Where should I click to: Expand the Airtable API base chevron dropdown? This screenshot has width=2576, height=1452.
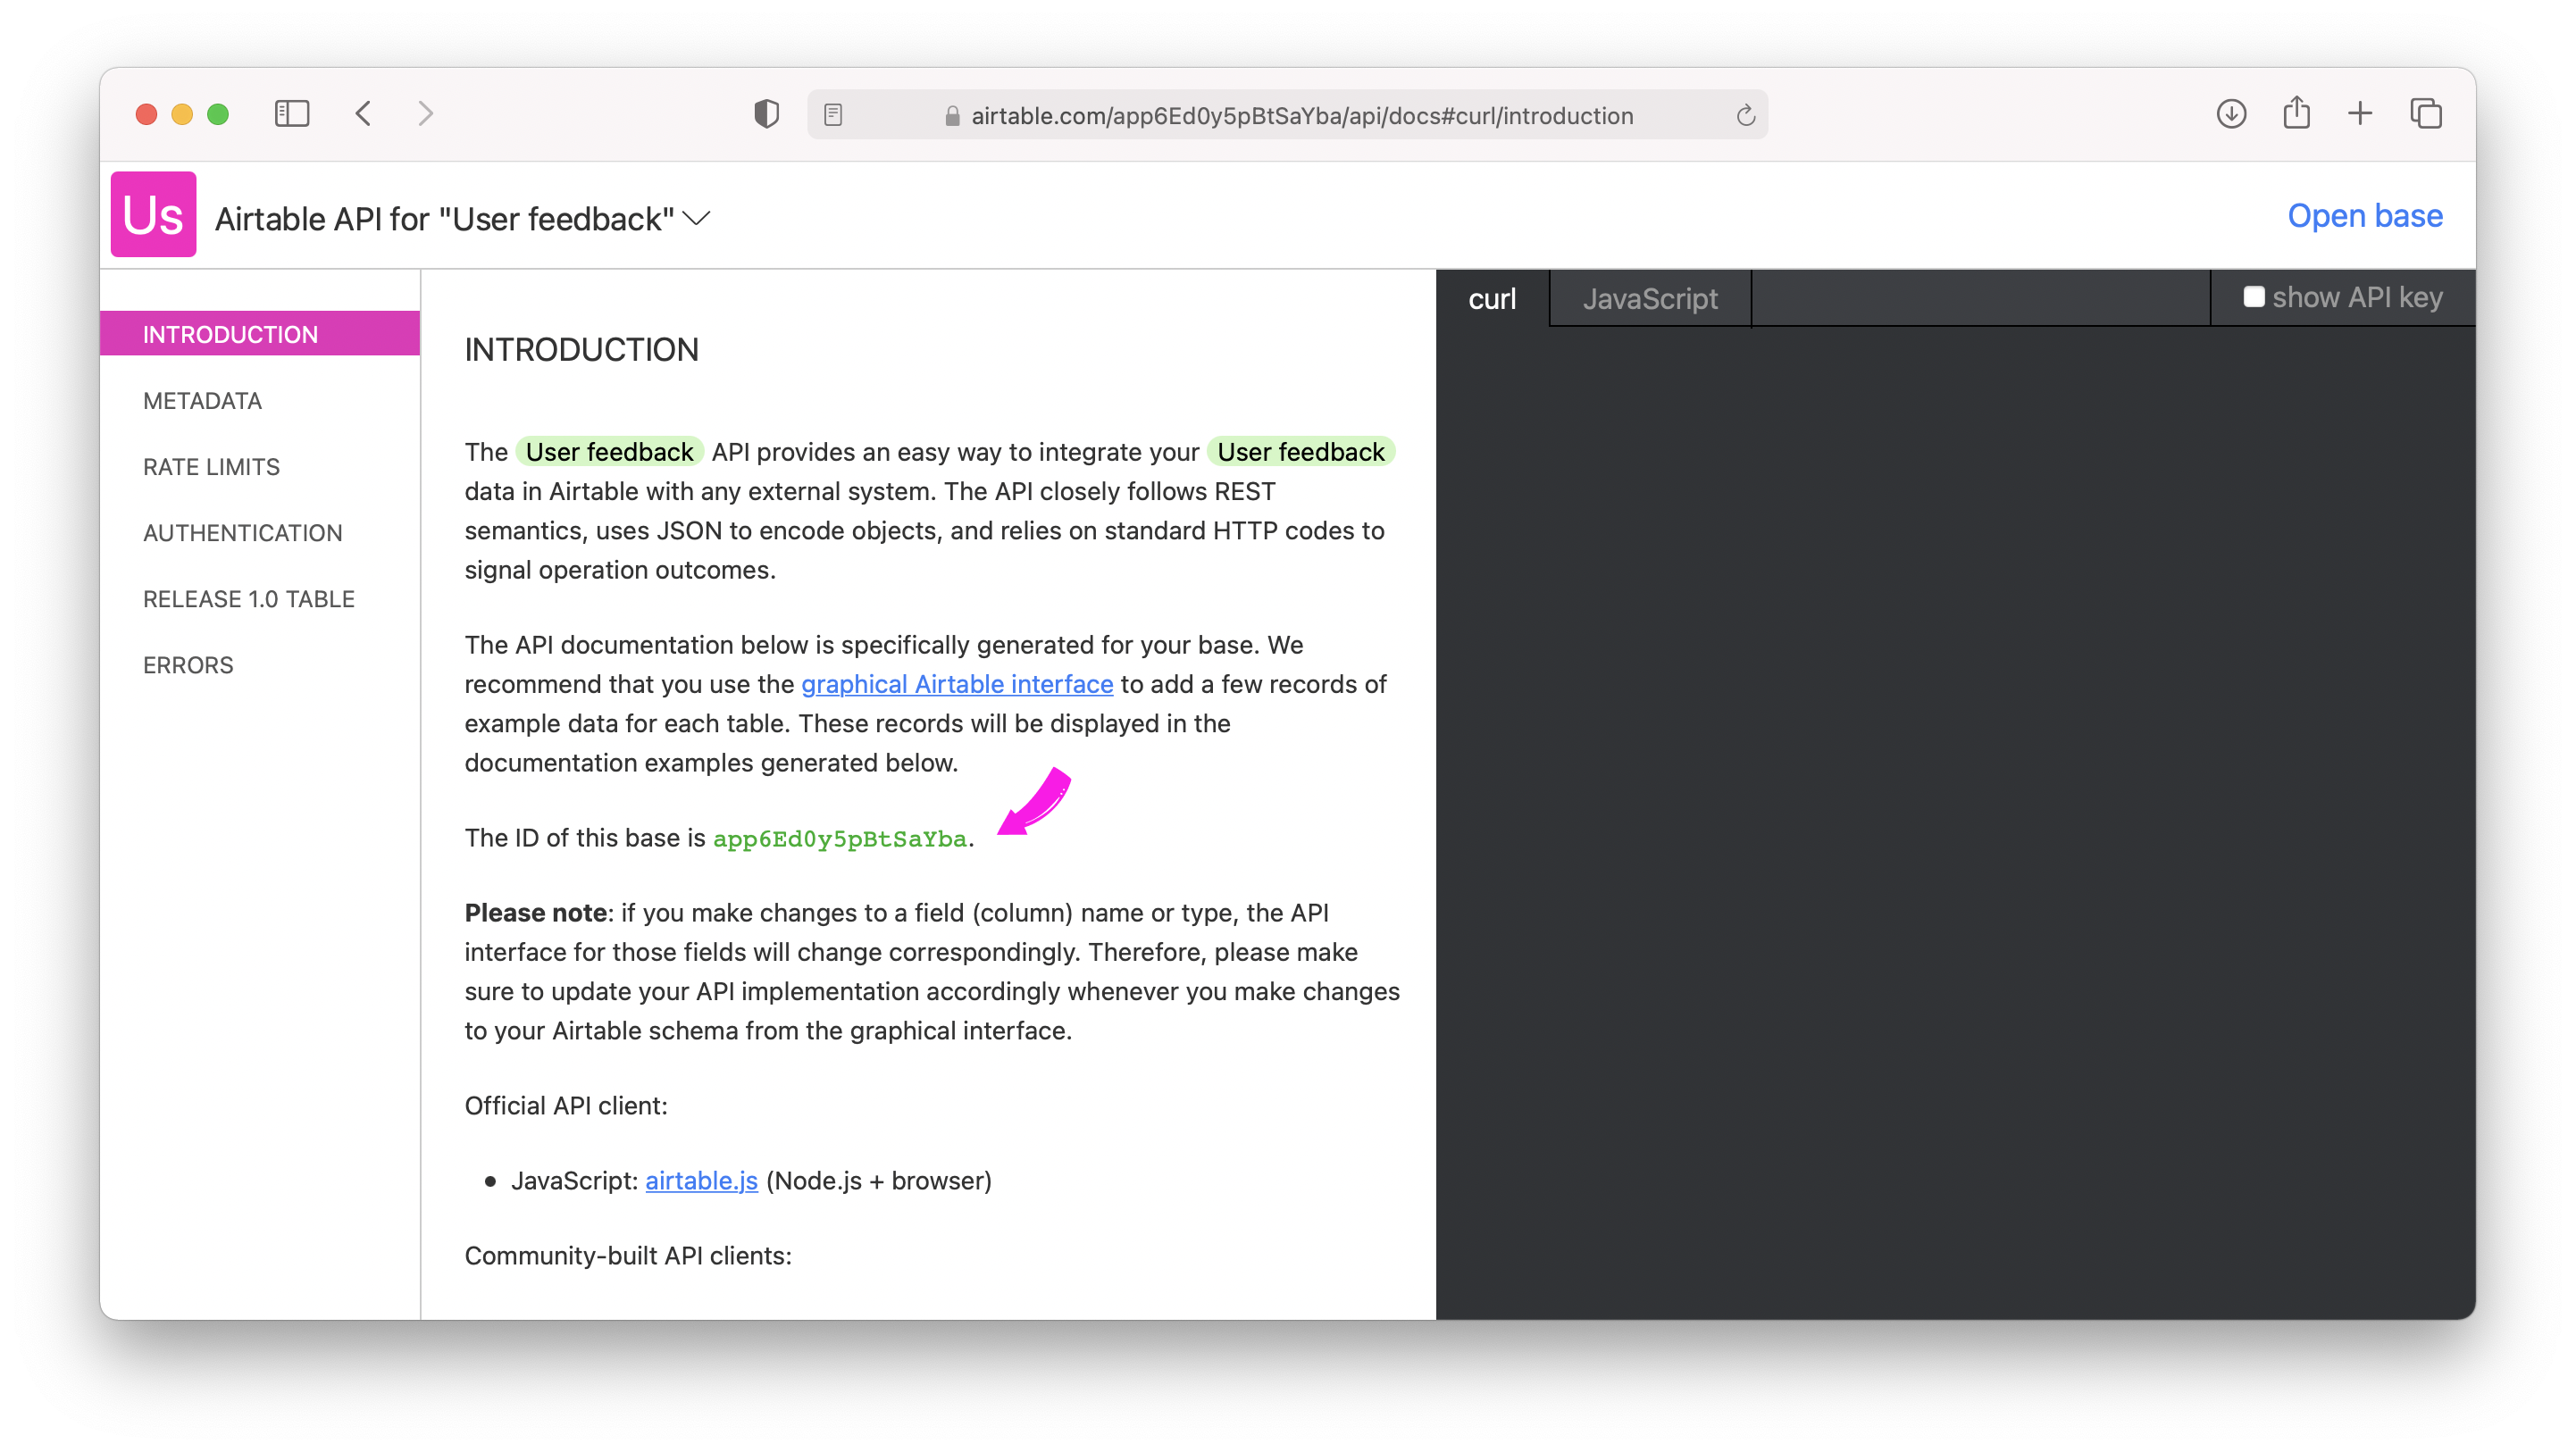(697, 218)
